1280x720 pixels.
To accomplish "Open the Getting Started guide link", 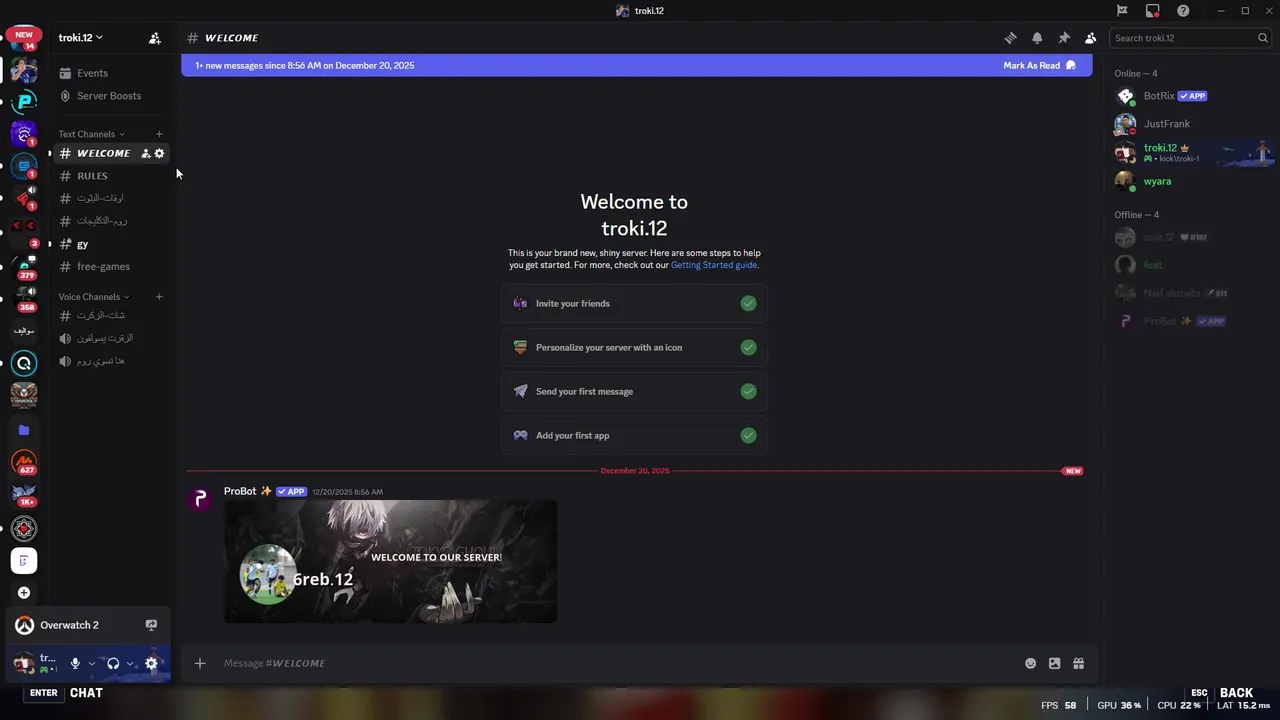I will pyautogui.click(x=714, y=265).
